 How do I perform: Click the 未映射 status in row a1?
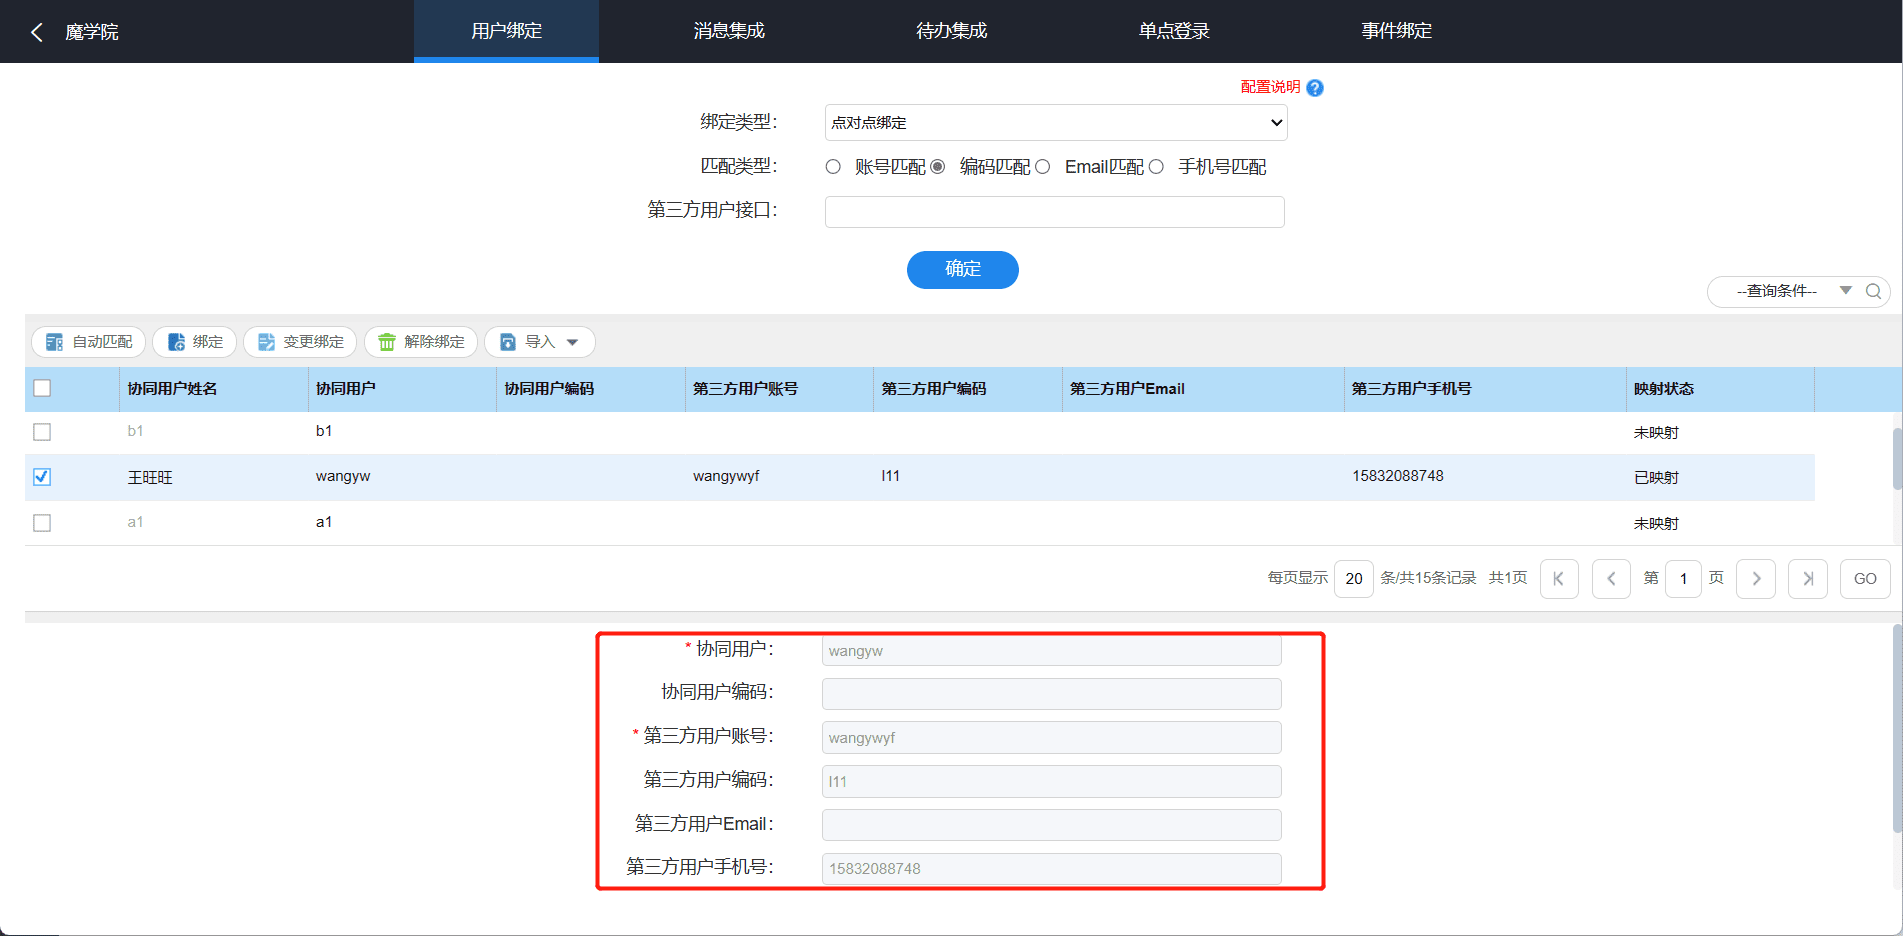click(x=1656, y=524)
